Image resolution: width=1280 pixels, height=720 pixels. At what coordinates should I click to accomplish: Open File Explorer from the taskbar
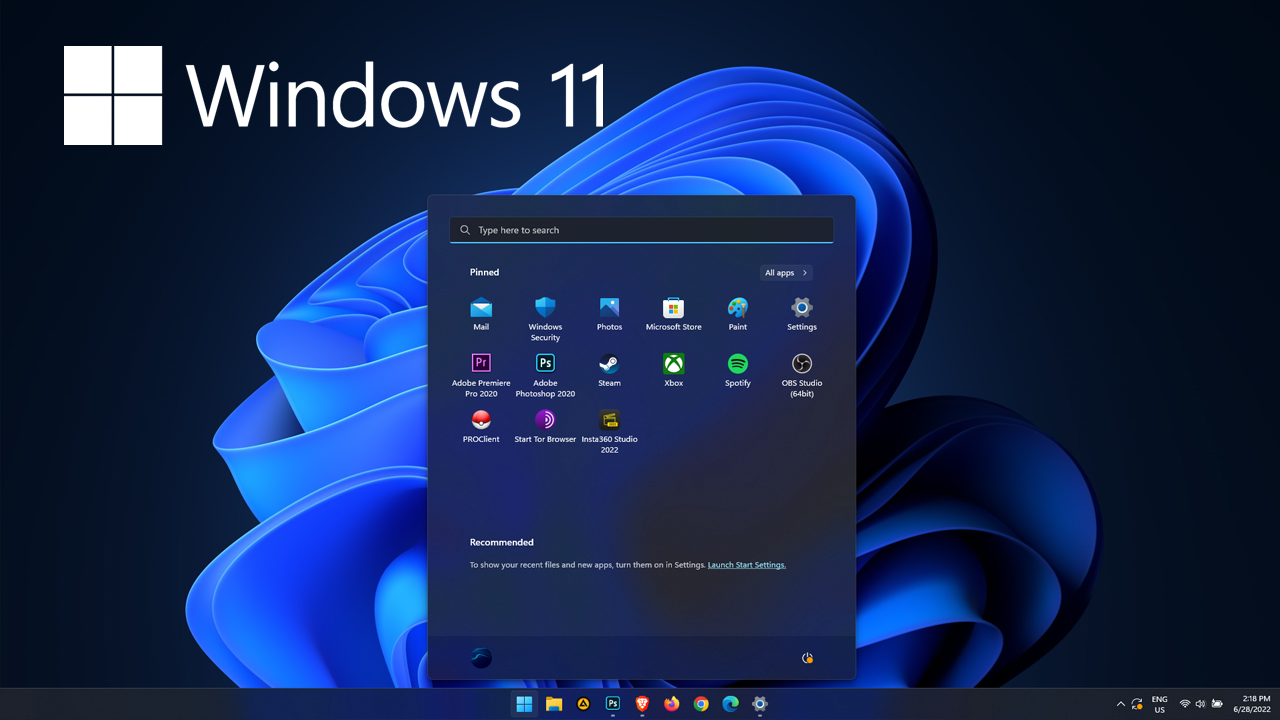[554, 704]
